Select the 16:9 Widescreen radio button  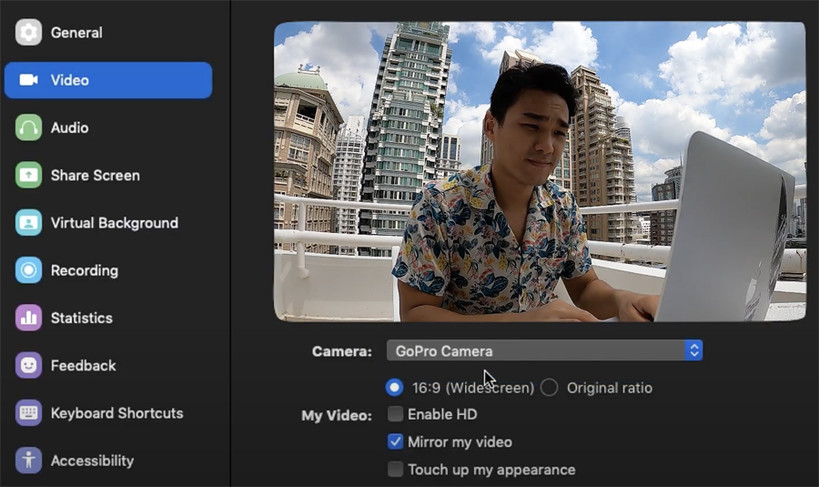click(395, 387)
